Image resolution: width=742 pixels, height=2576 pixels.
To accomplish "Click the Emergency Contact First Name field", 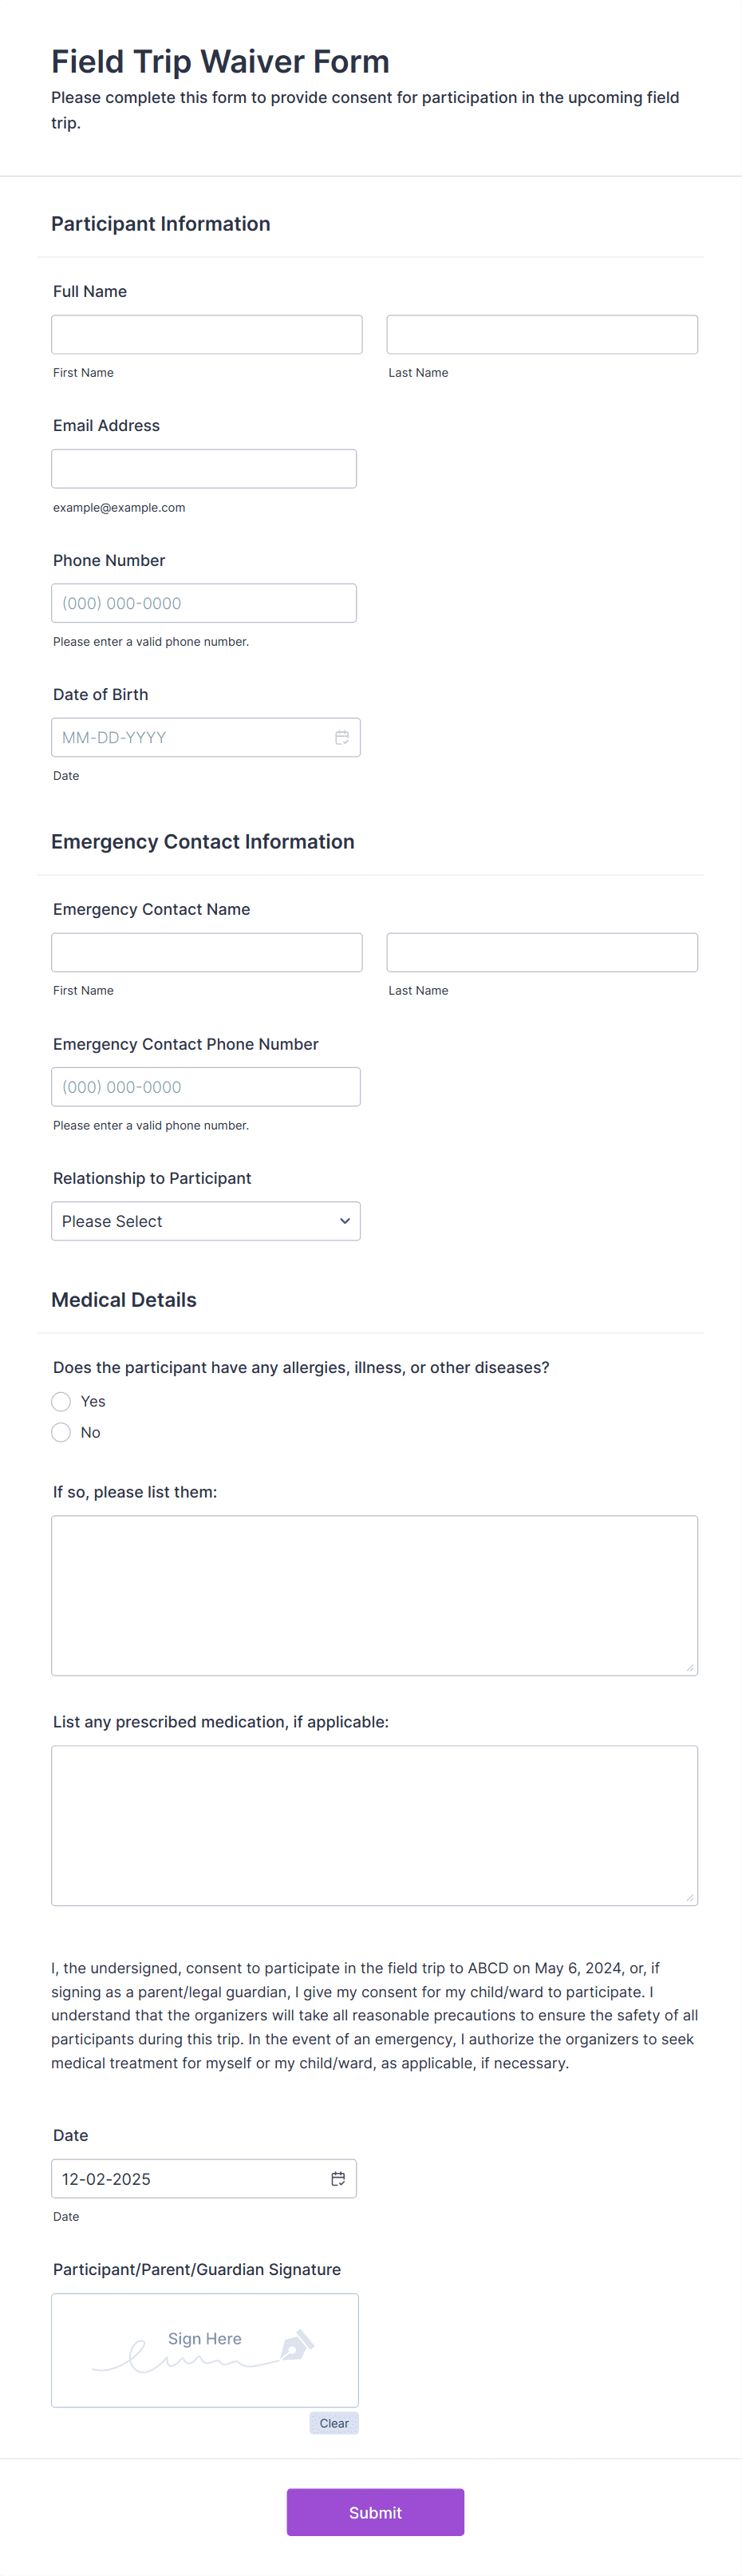I will coord(206,951).
